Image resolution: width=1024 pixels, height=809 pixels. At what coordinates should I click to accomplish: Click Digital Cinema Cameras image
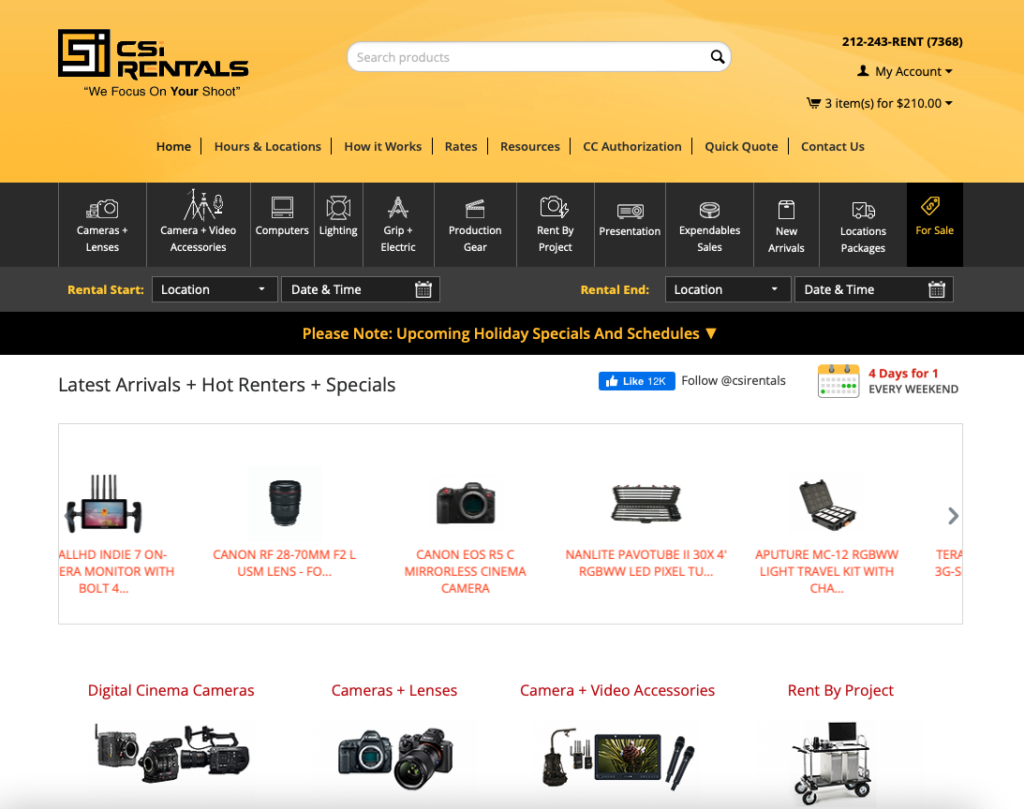pos(171,753)
